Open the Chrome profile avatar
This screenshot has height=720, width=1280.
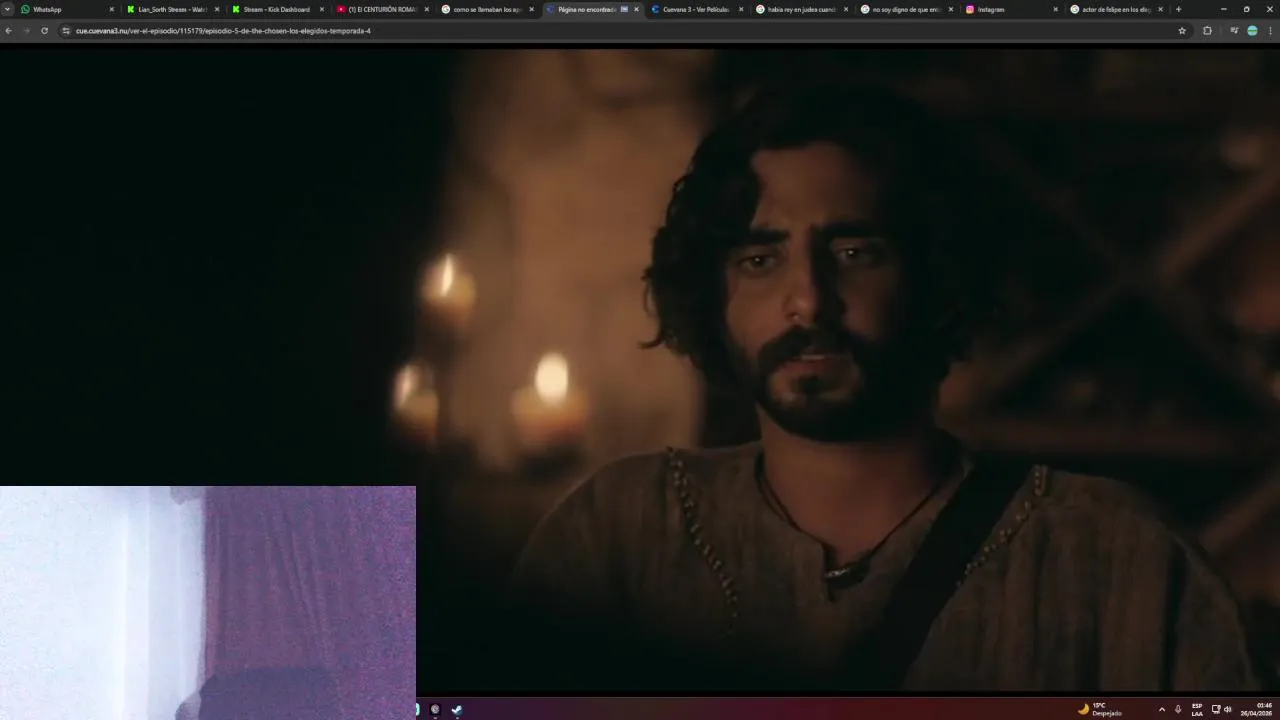tap(1252, 31)
